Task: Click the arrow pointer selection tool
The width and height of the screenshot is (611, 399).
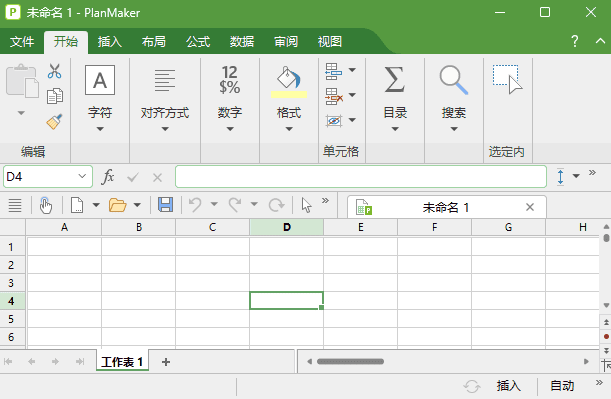Action: coord(307,205)
